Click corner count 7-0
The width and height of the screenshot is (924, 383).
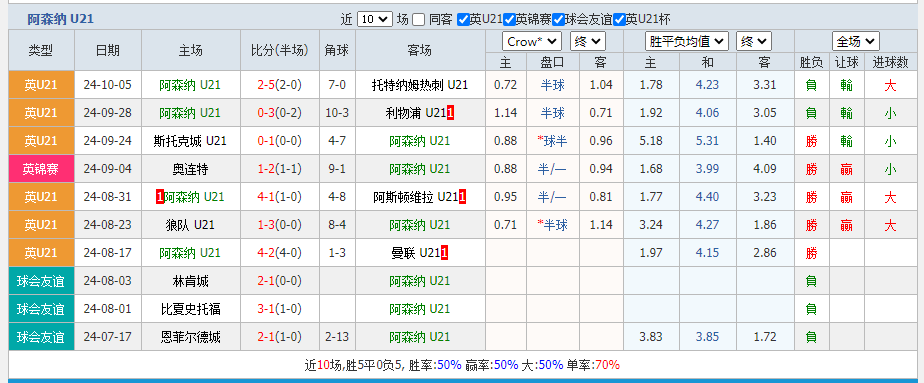pyautogui.click(x=336, y=85)
